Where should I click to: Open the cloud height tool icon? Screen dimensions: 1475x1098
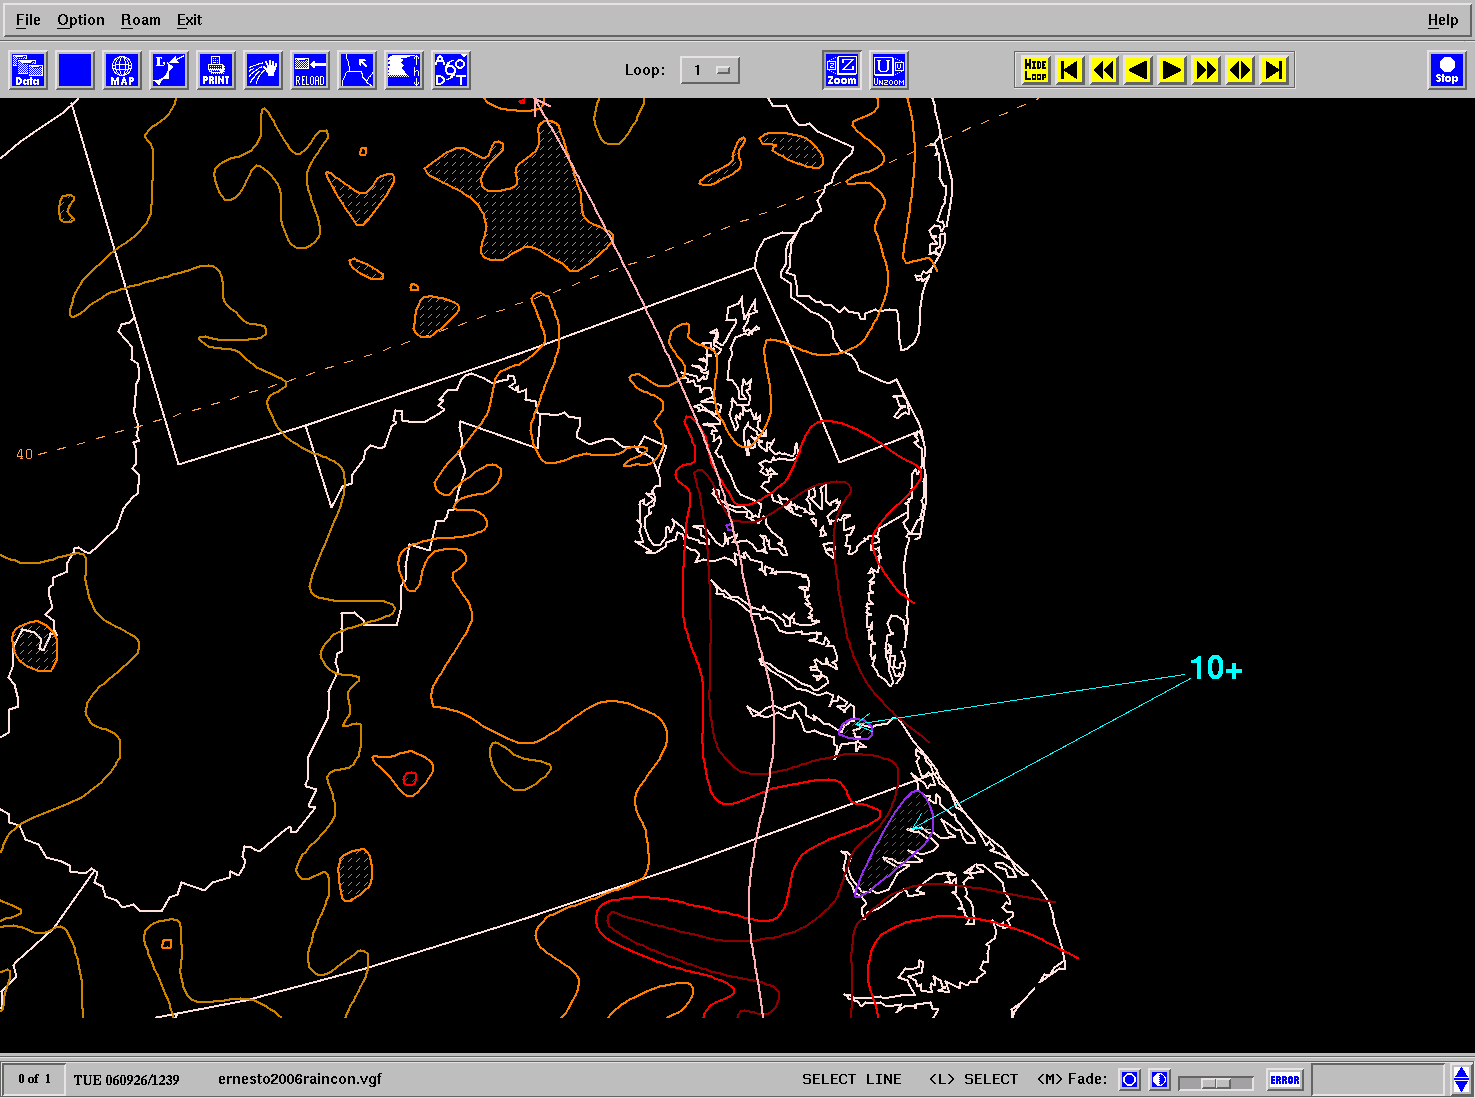(404, 70)
